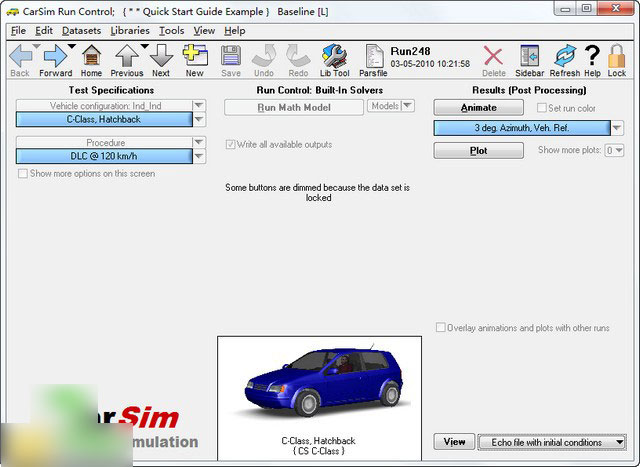Navigate Forward with the blue arrow
Image resolution: width=640 pixels, height=467 pixels.
click(55, 60)
